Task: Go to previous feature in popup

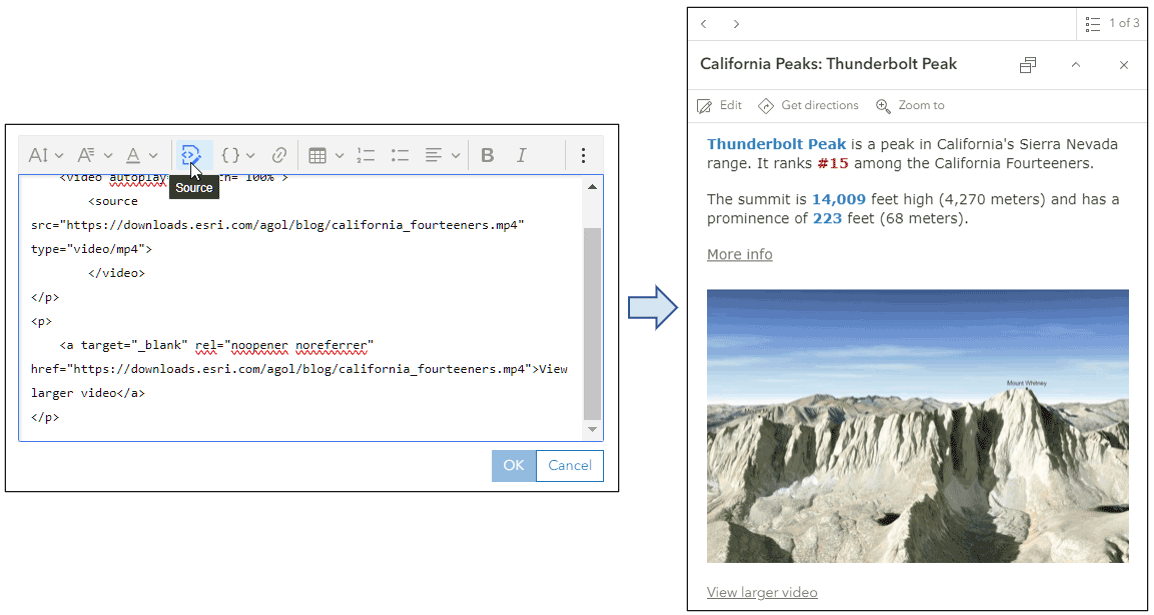Action: pos(704,24)
